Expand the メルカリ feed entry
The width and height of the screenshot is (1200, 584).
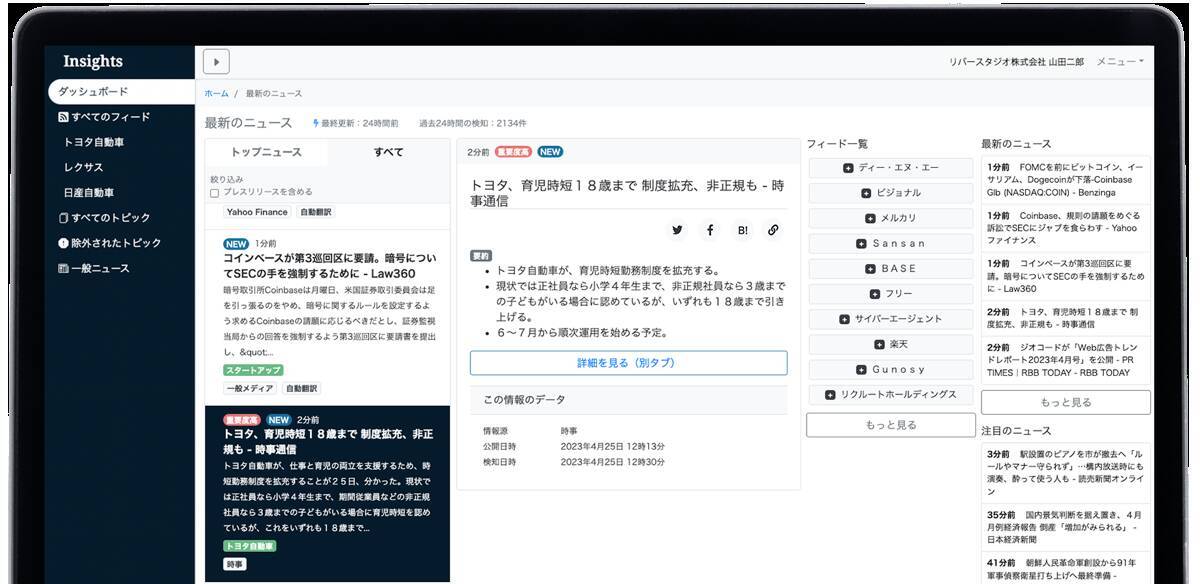[x=890, y=218]
